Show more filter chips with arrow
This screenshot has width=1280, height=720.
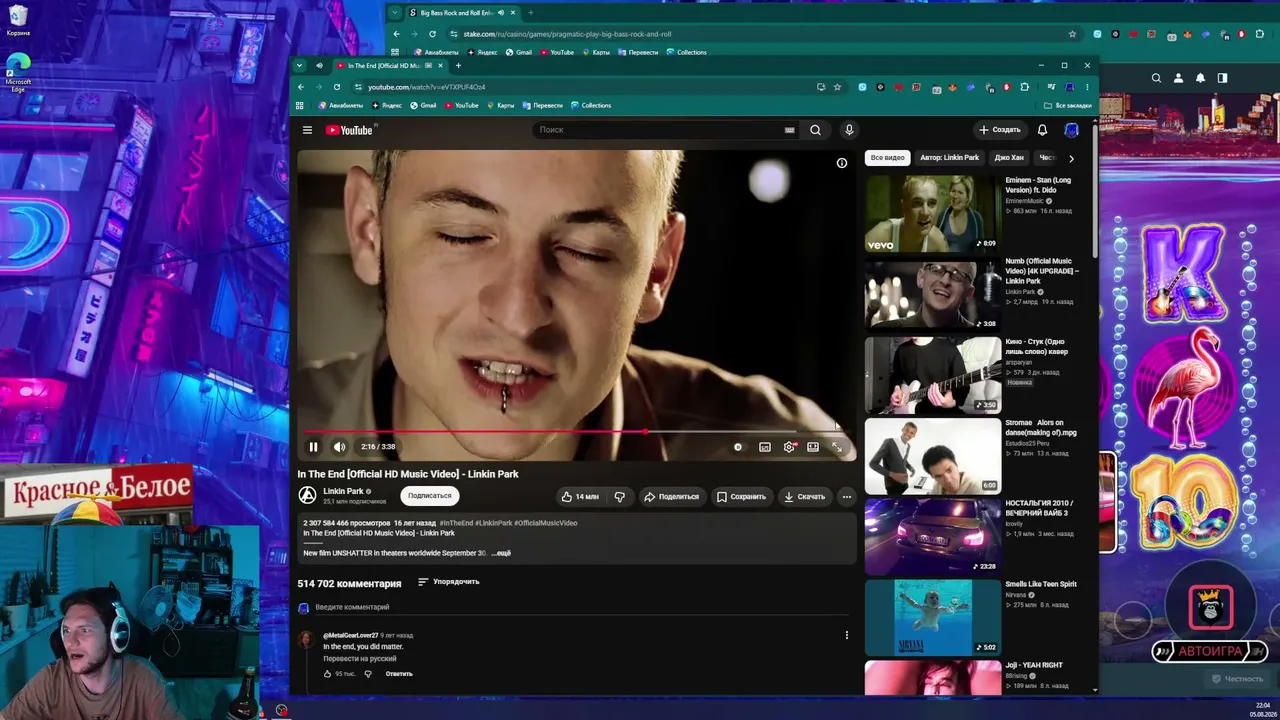[x=1071, y=158]
